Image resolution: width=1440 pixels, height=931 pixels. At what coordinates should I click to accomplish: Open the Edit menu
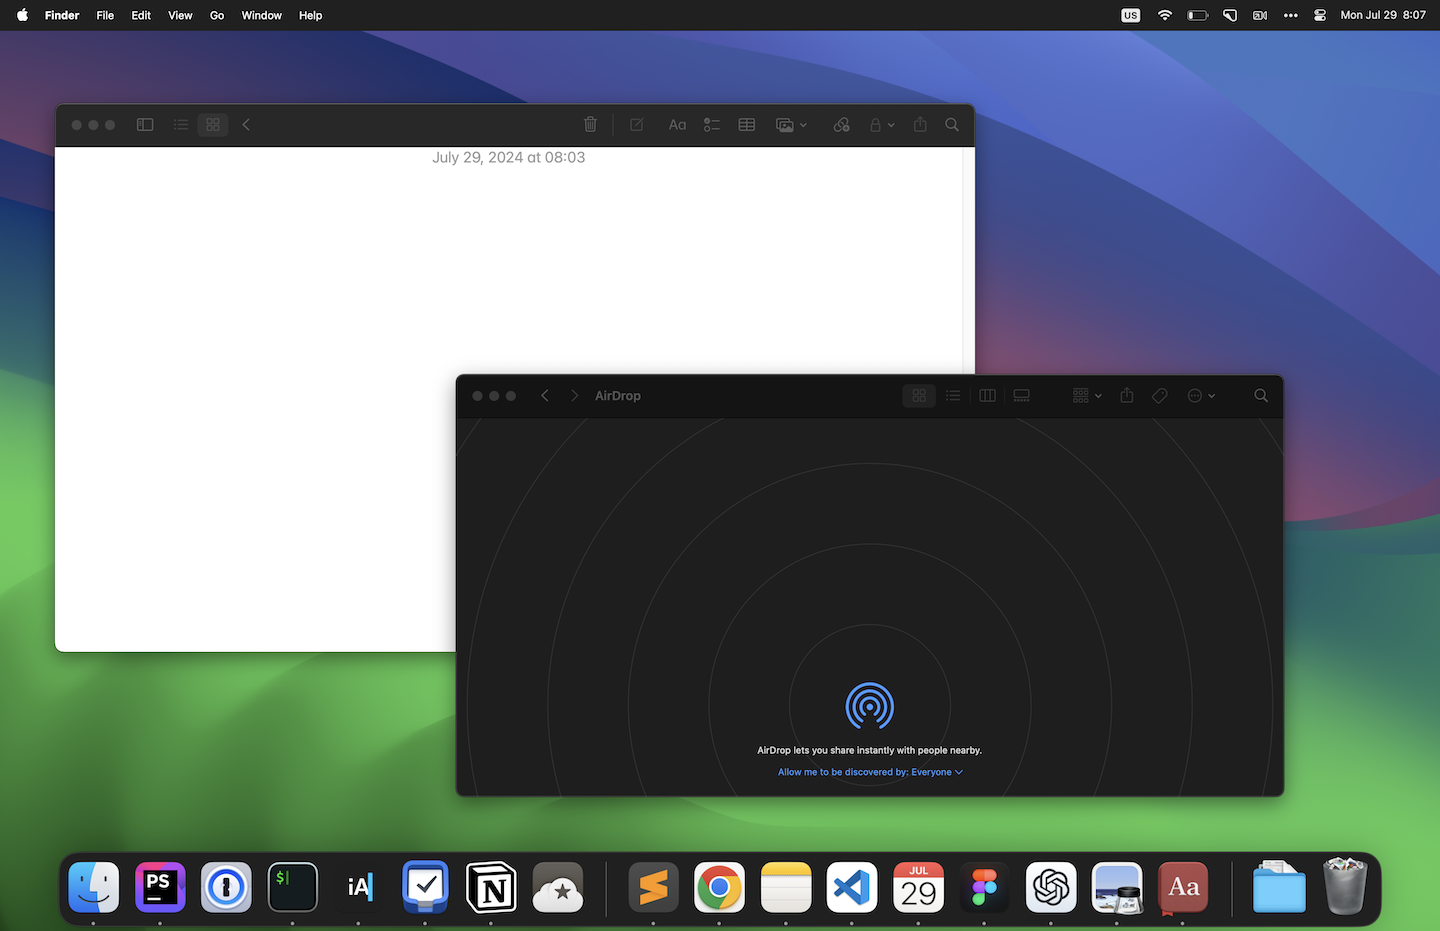pos(141,15)
